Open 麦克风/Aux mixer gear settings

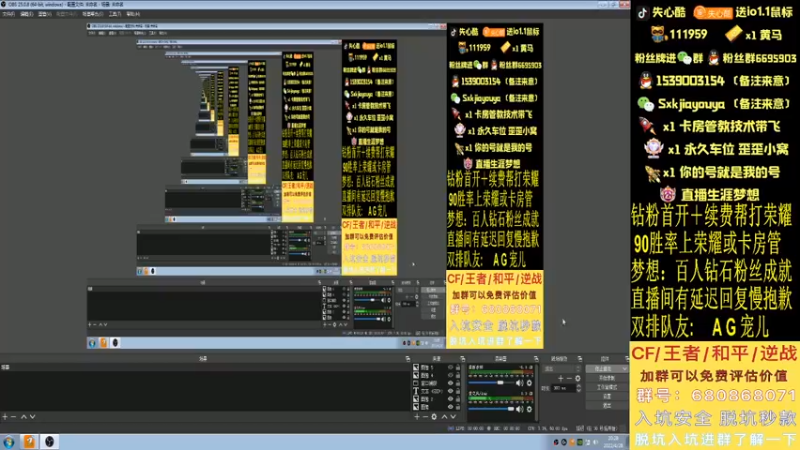click(529, 409)
